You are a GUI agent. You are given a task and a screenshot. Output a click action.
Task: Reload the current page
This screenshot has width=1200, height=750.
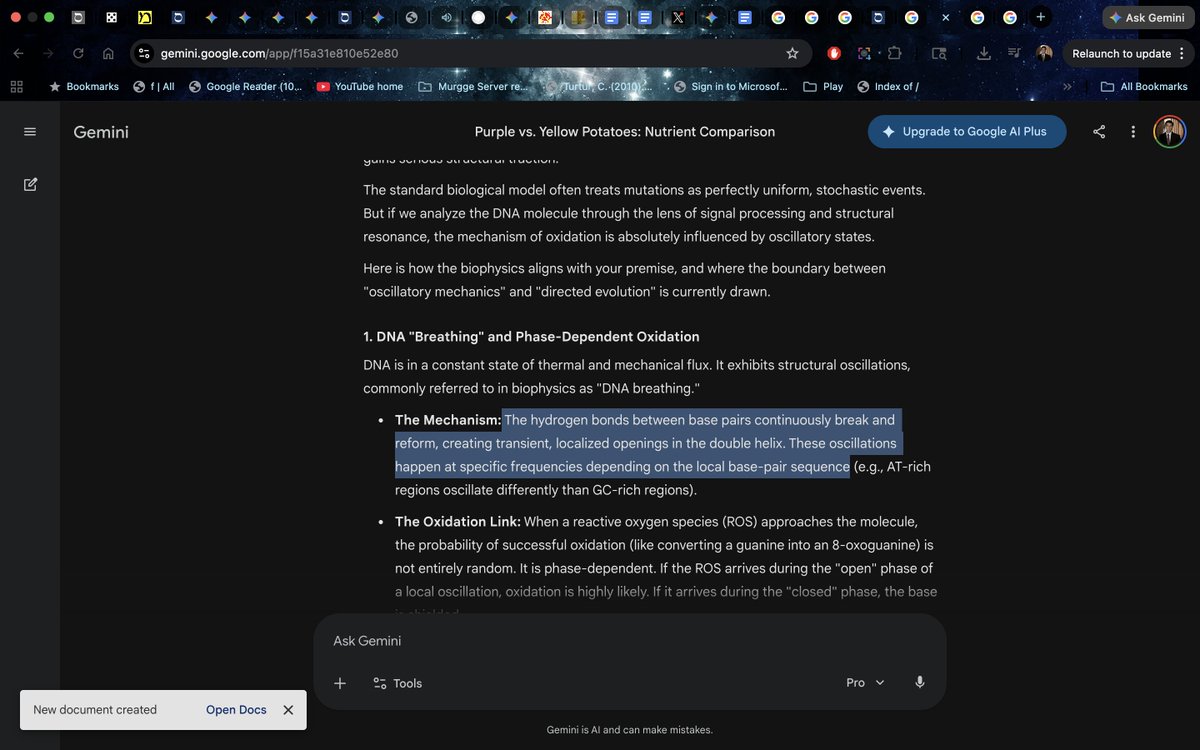79,54
